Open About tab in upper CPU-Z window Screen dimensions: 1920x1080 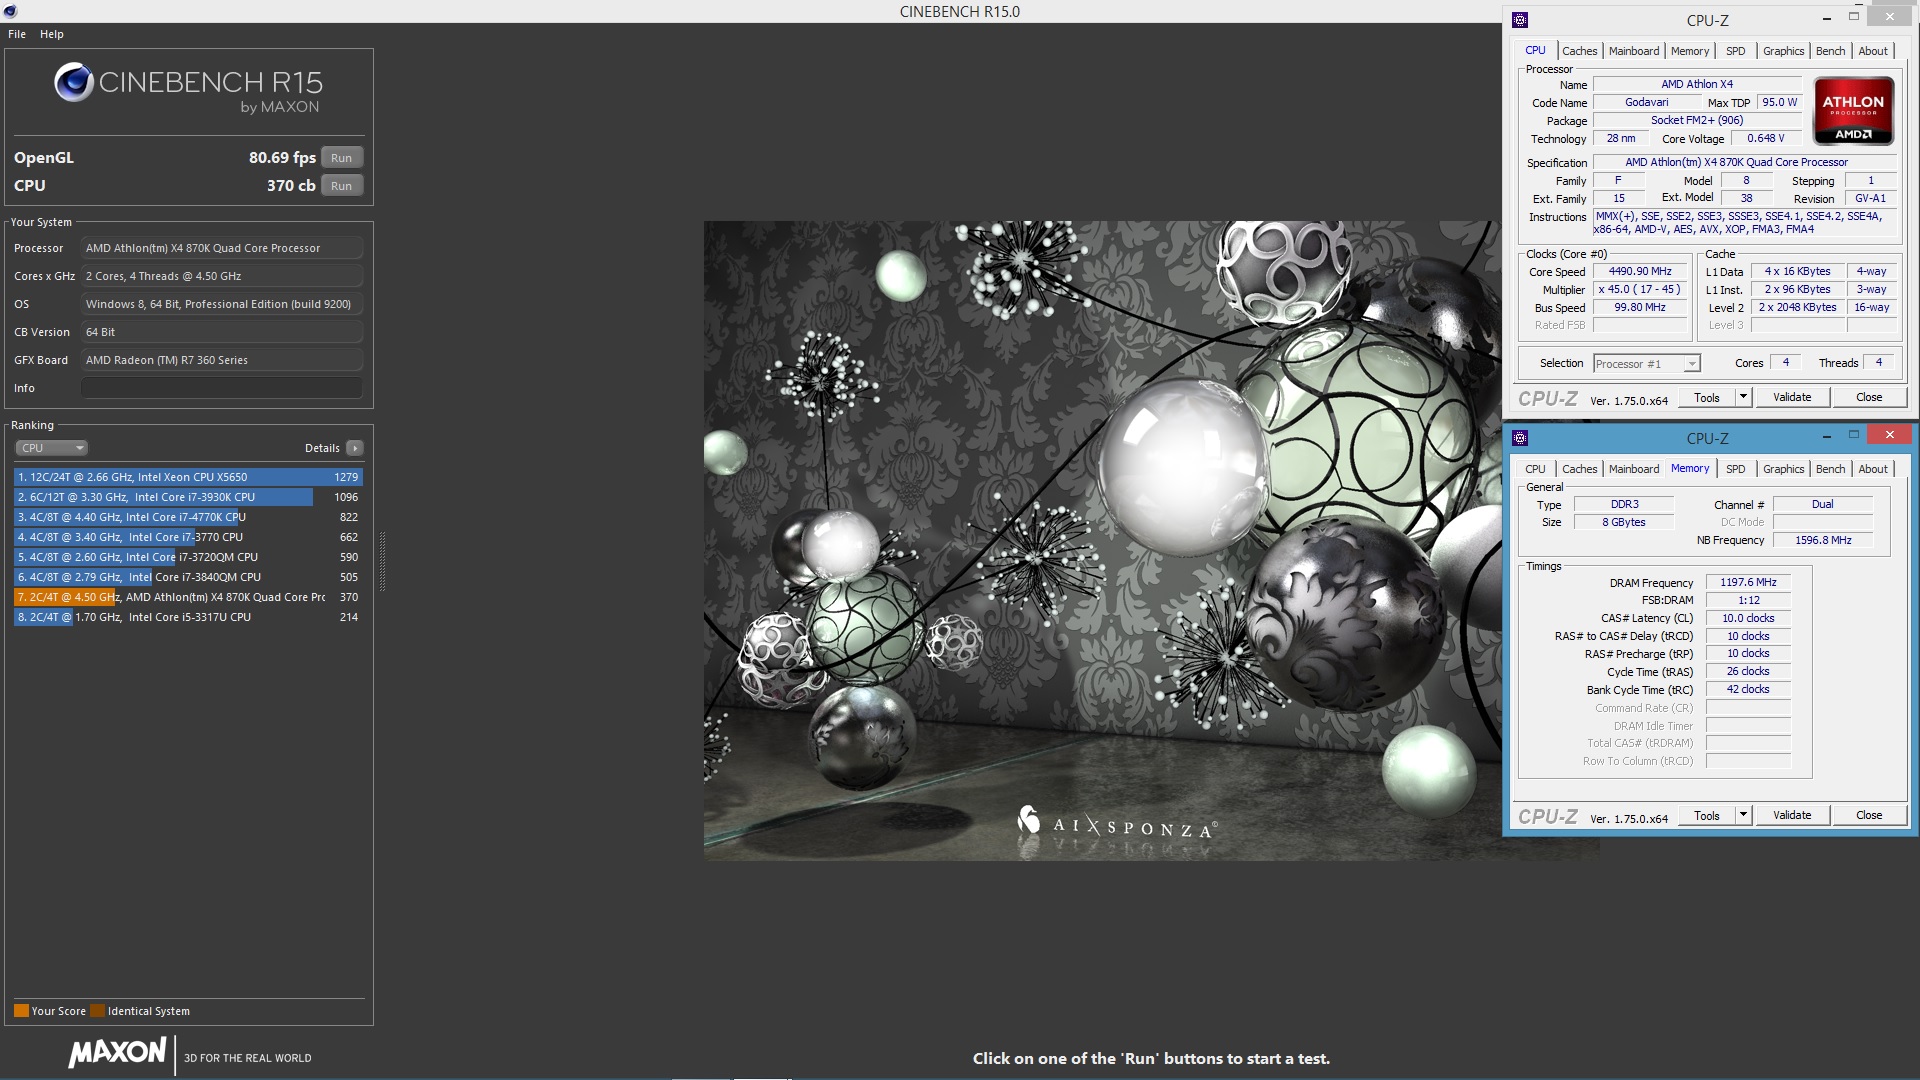(1872, 51)
